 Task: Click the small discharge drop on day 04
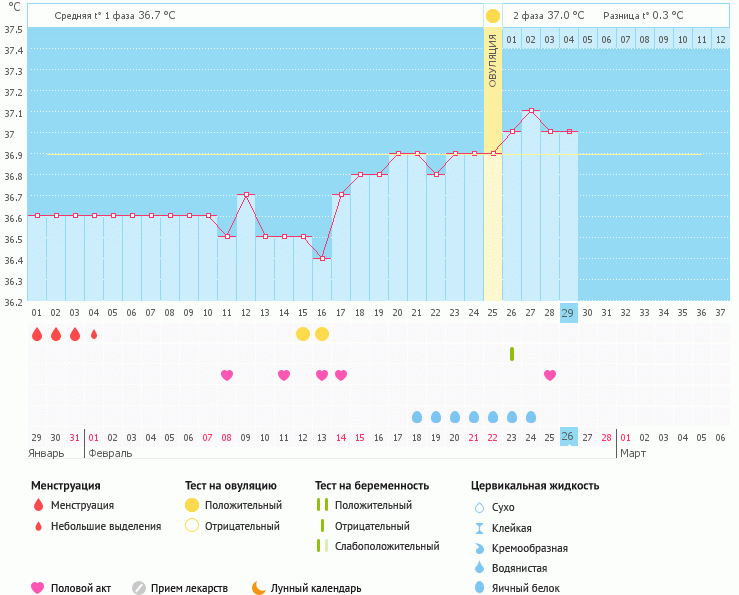[94, 334]
